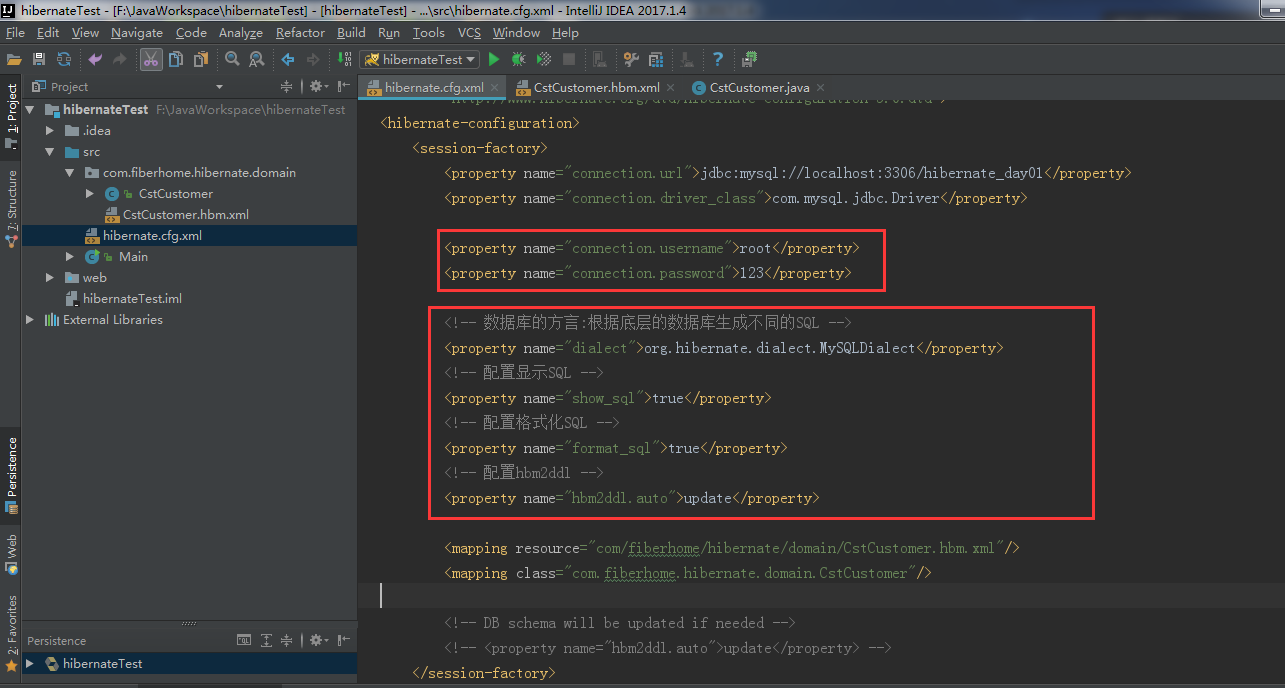Click the Save All toolbar icon

coord(39,60)
